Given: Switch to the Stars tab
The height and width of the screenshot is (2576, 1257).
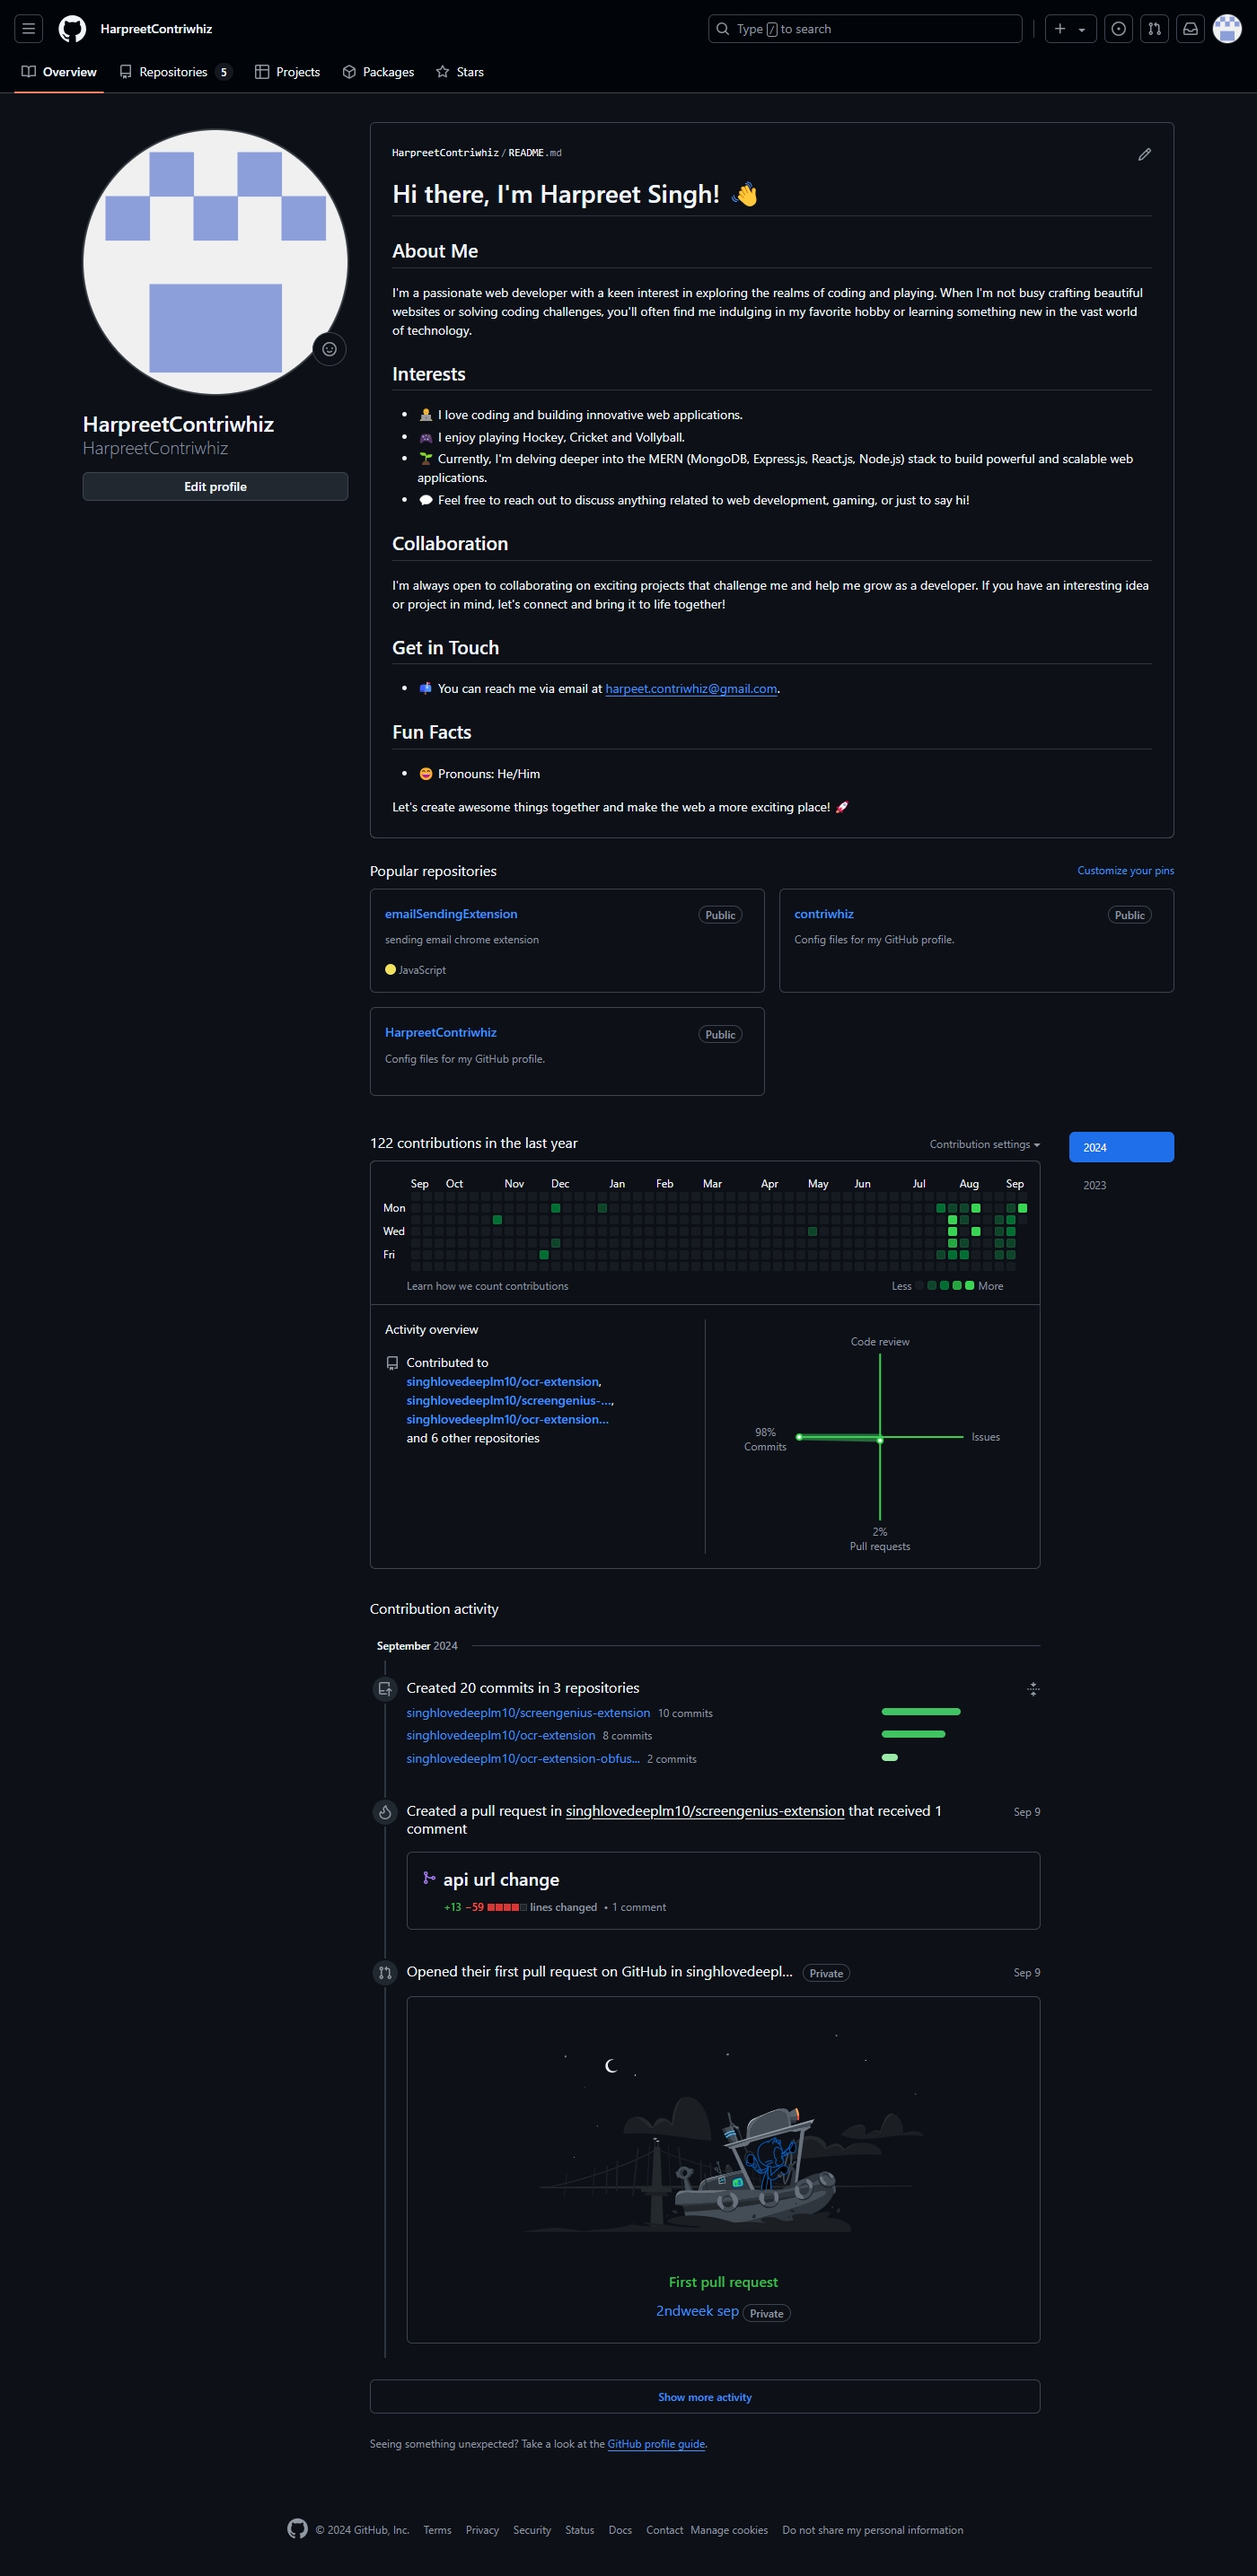Looking at the screenshot, I should click(460, 72).
